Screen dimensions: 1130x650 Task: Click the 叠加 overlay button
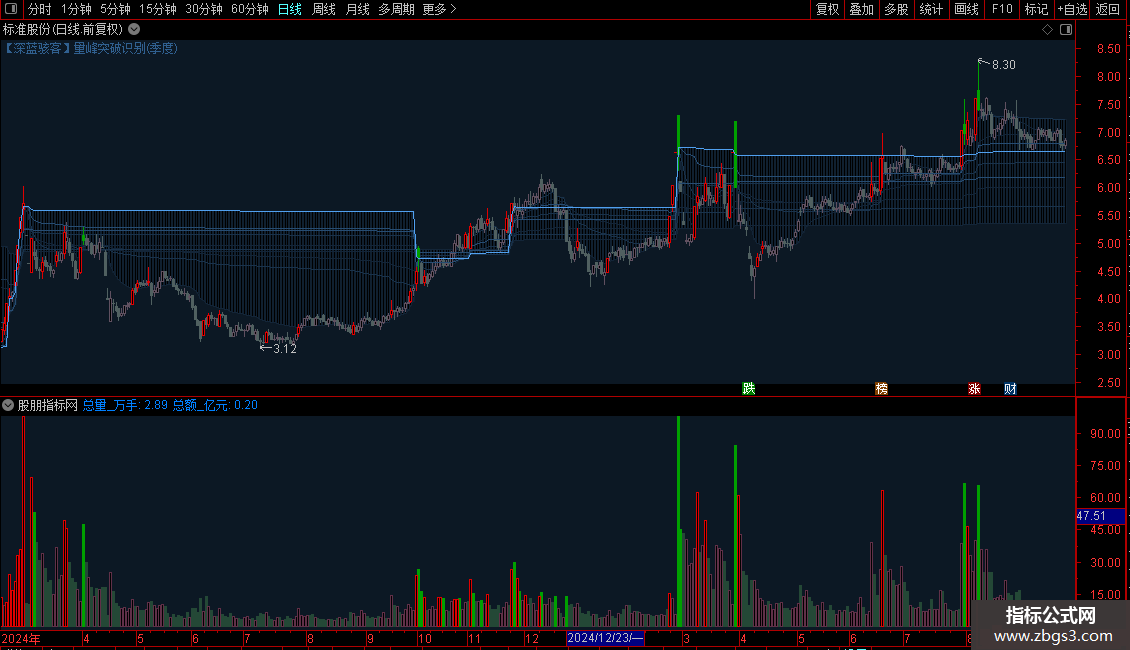861,9
